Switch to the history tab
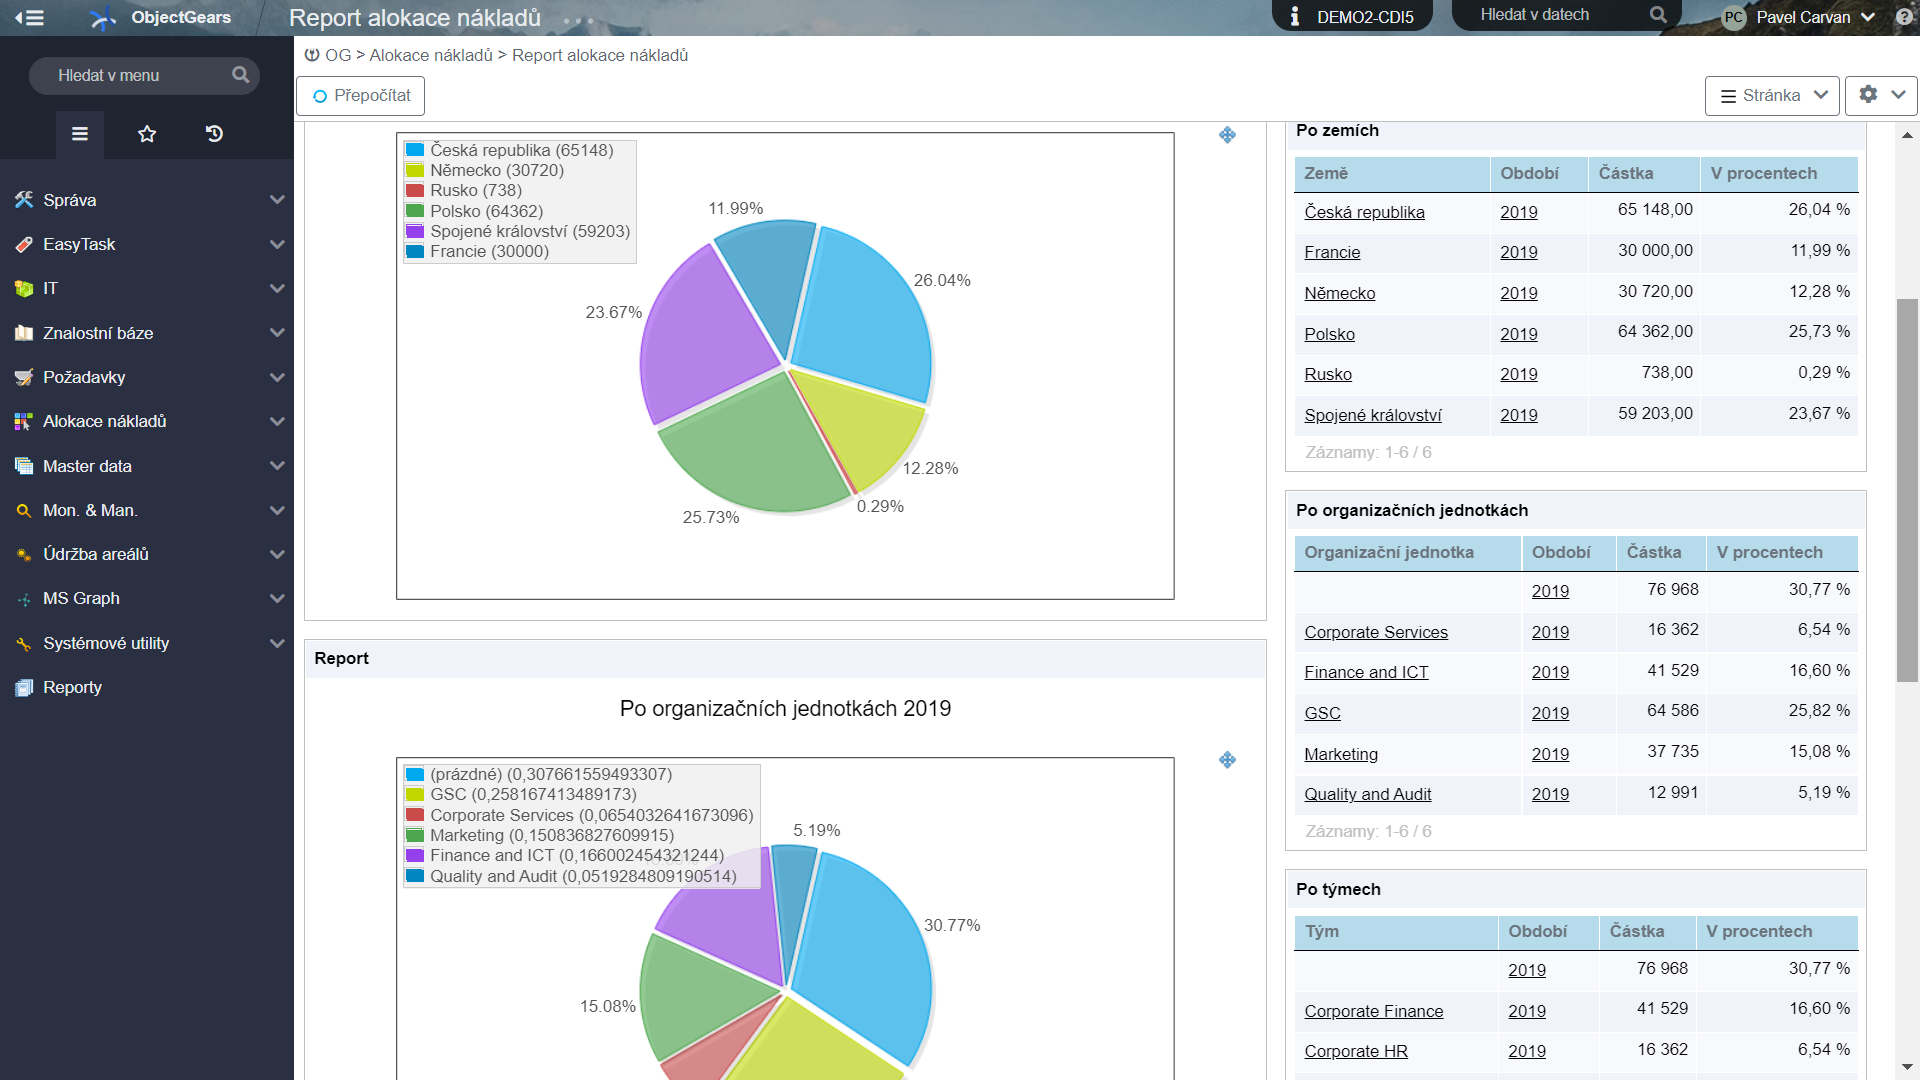1920x1080 pixels. [x=214, y=134]
